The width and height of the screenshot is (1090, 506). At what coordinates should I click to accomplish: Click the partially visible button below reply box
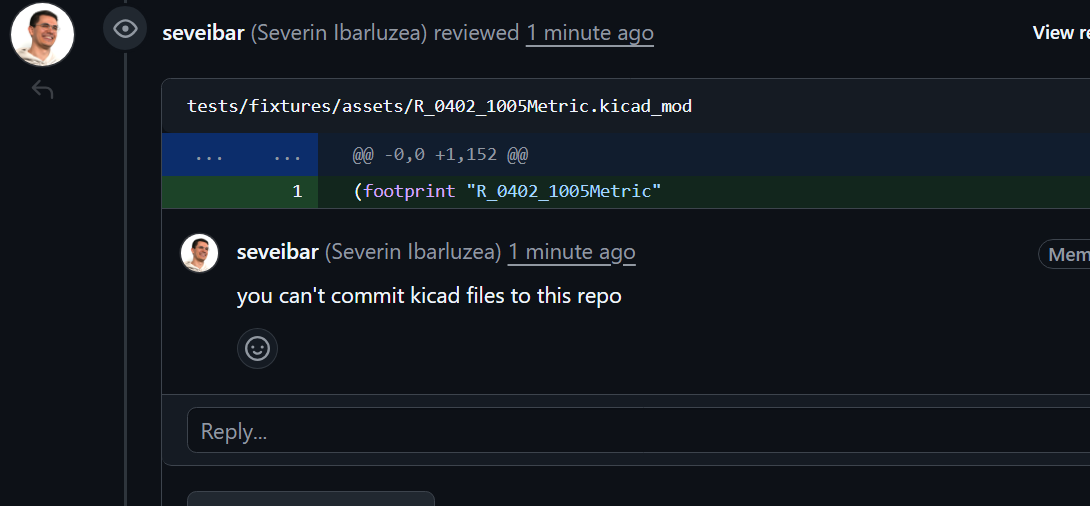click(x=311, y=498)
